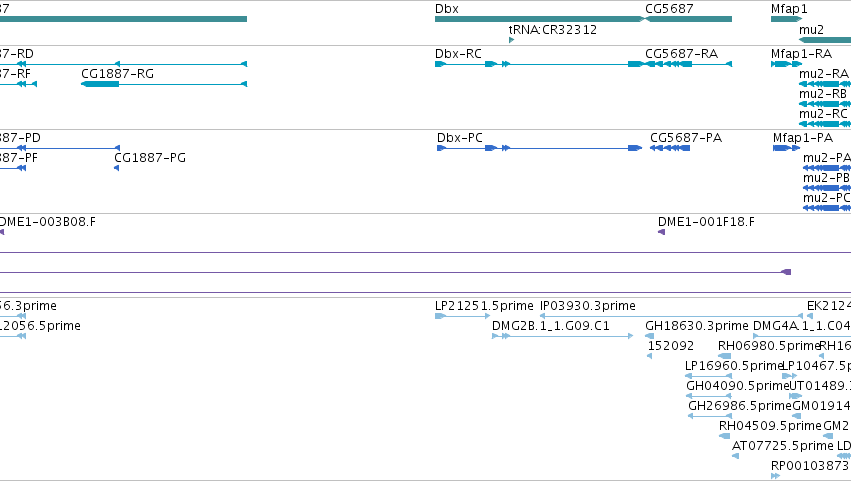This screenshot has width=851, height=481.
Task: Select mu2-PC protein label
Action: (x=826, y=198)
